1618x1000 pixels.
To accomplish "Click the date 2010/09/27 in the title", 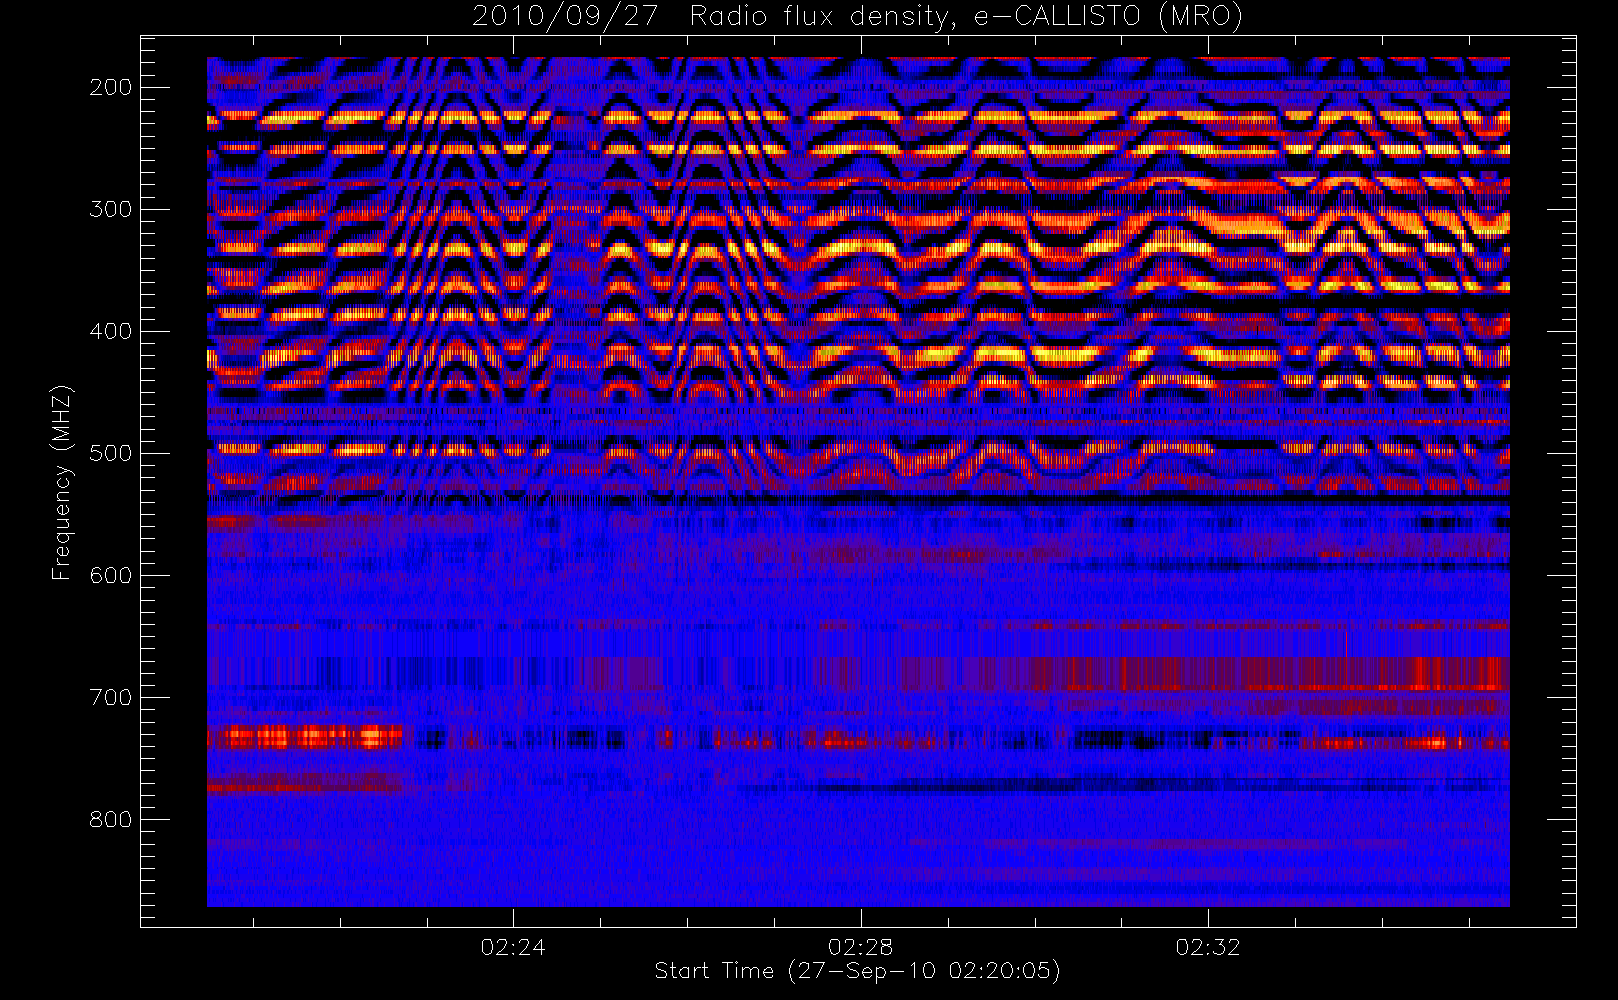I will pos(564,17).
